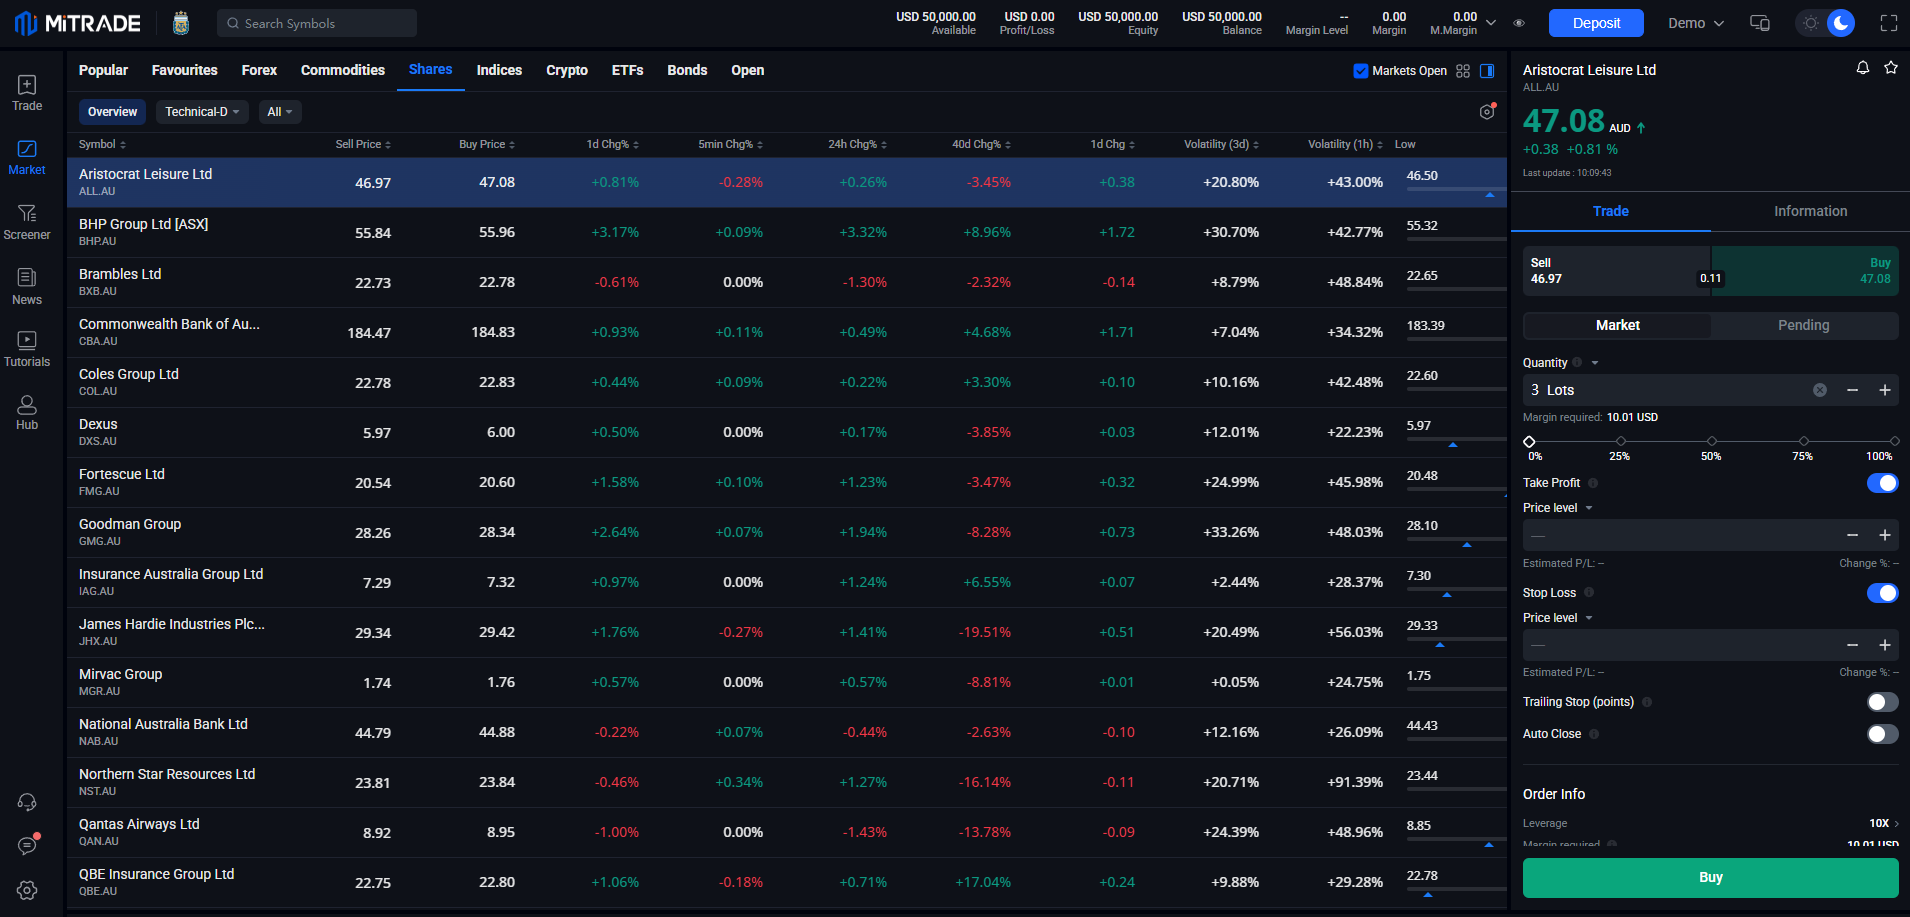Open the Demo account dropdown
The height and width of the screenshot is (917, 1910).
coord(1695,23)
